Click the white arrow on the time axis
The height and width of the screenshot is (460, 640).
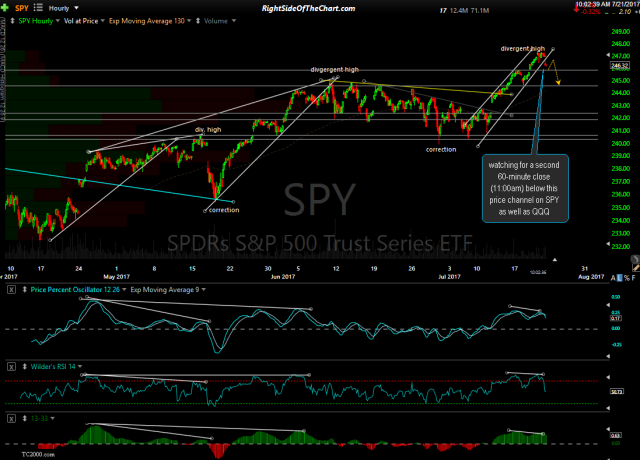click(555, 260)
